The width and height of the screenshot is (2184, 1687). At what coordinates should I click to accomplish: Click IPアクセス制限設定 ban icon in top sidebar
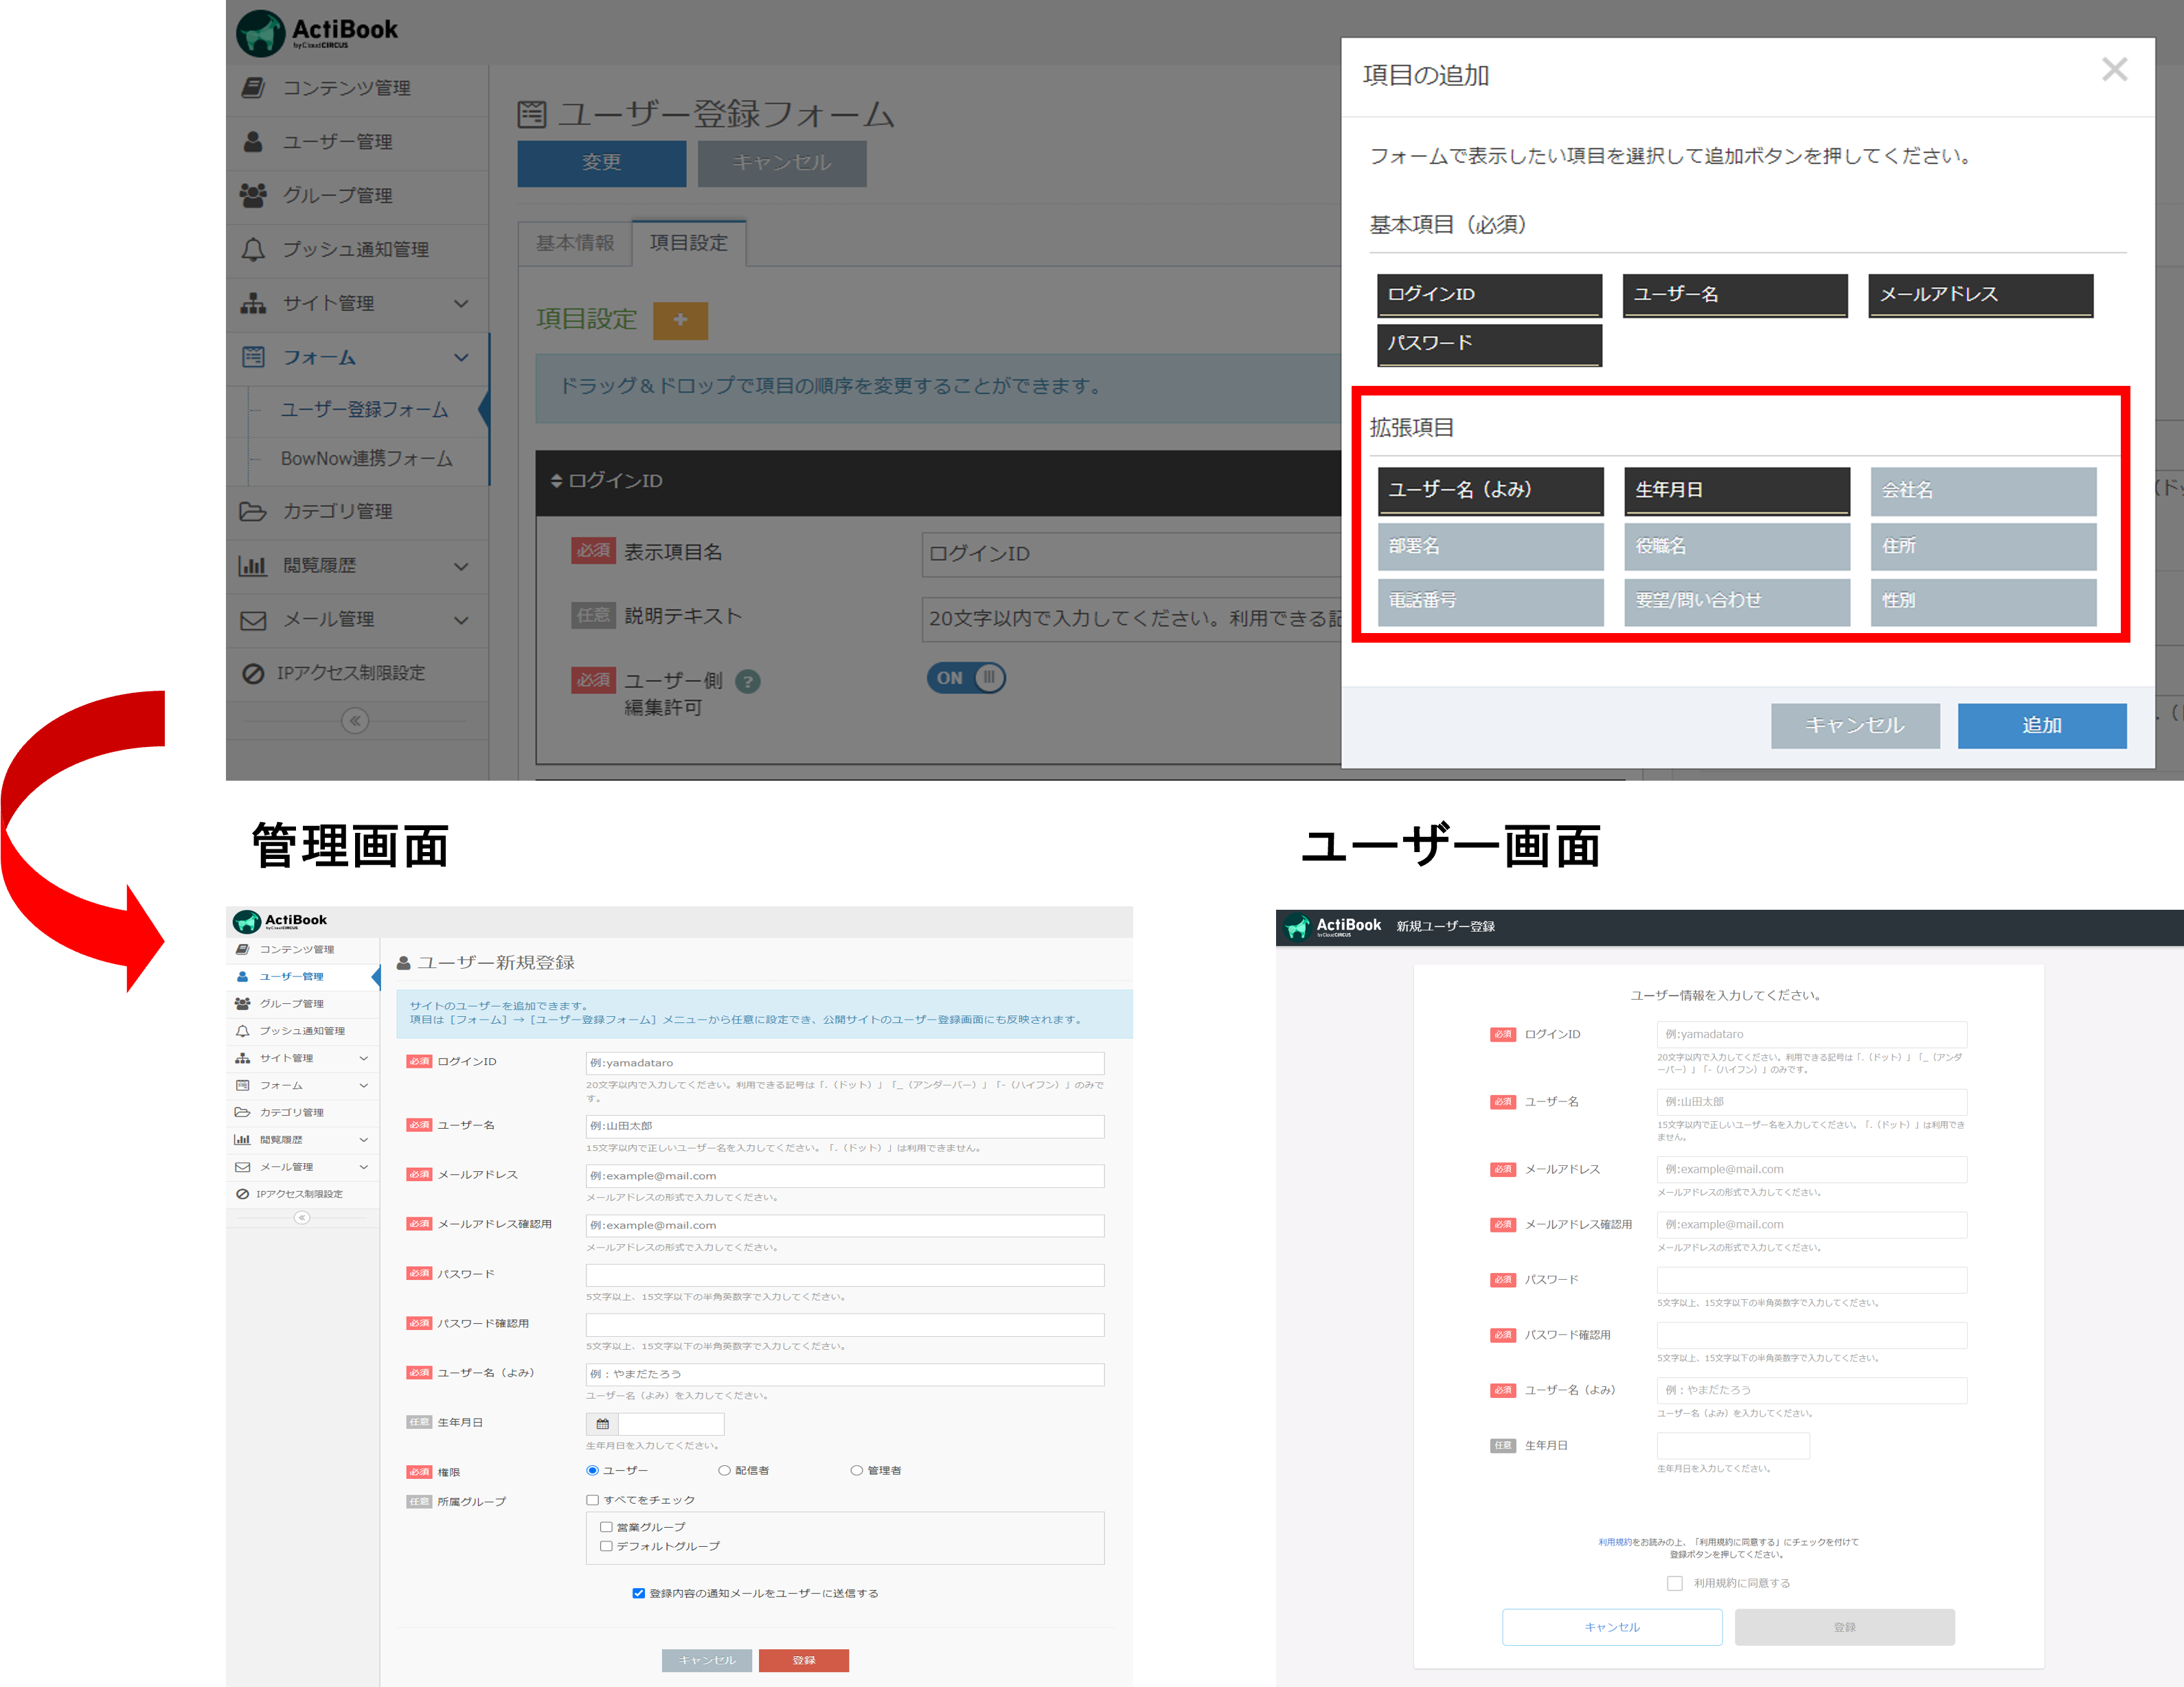[x=253, y=673]
